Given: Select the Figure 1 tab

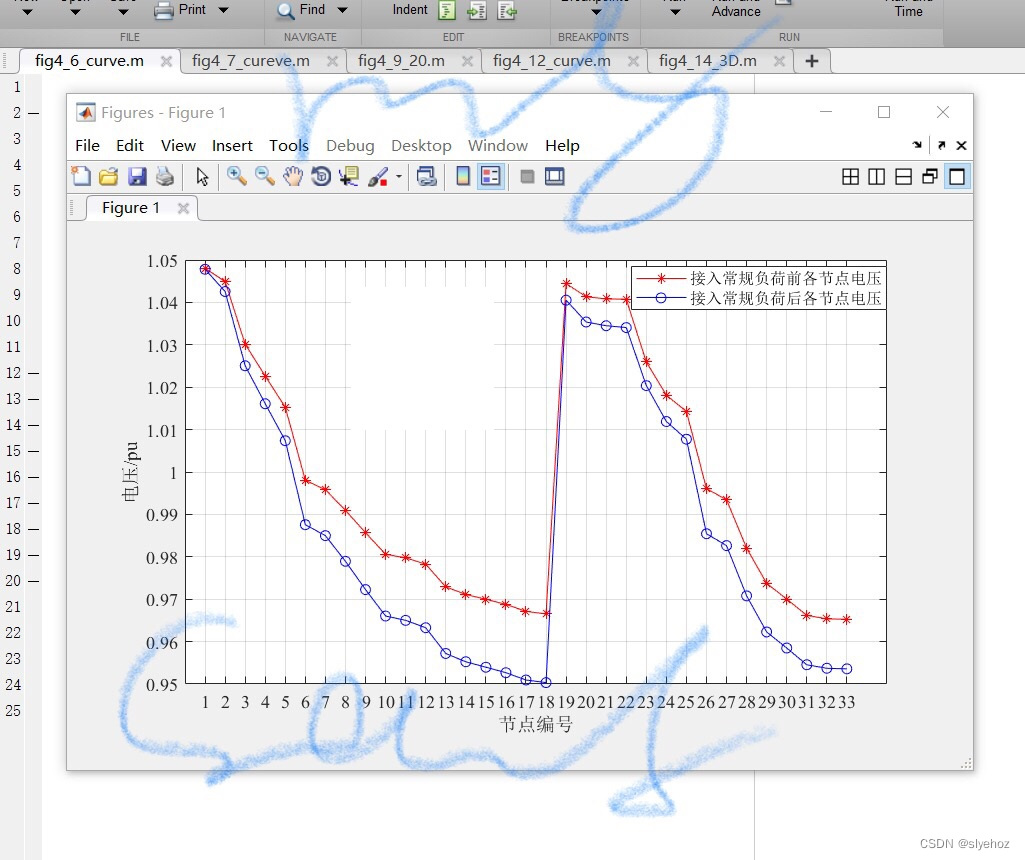Looking at the screenshot, I should coord(131,208).
